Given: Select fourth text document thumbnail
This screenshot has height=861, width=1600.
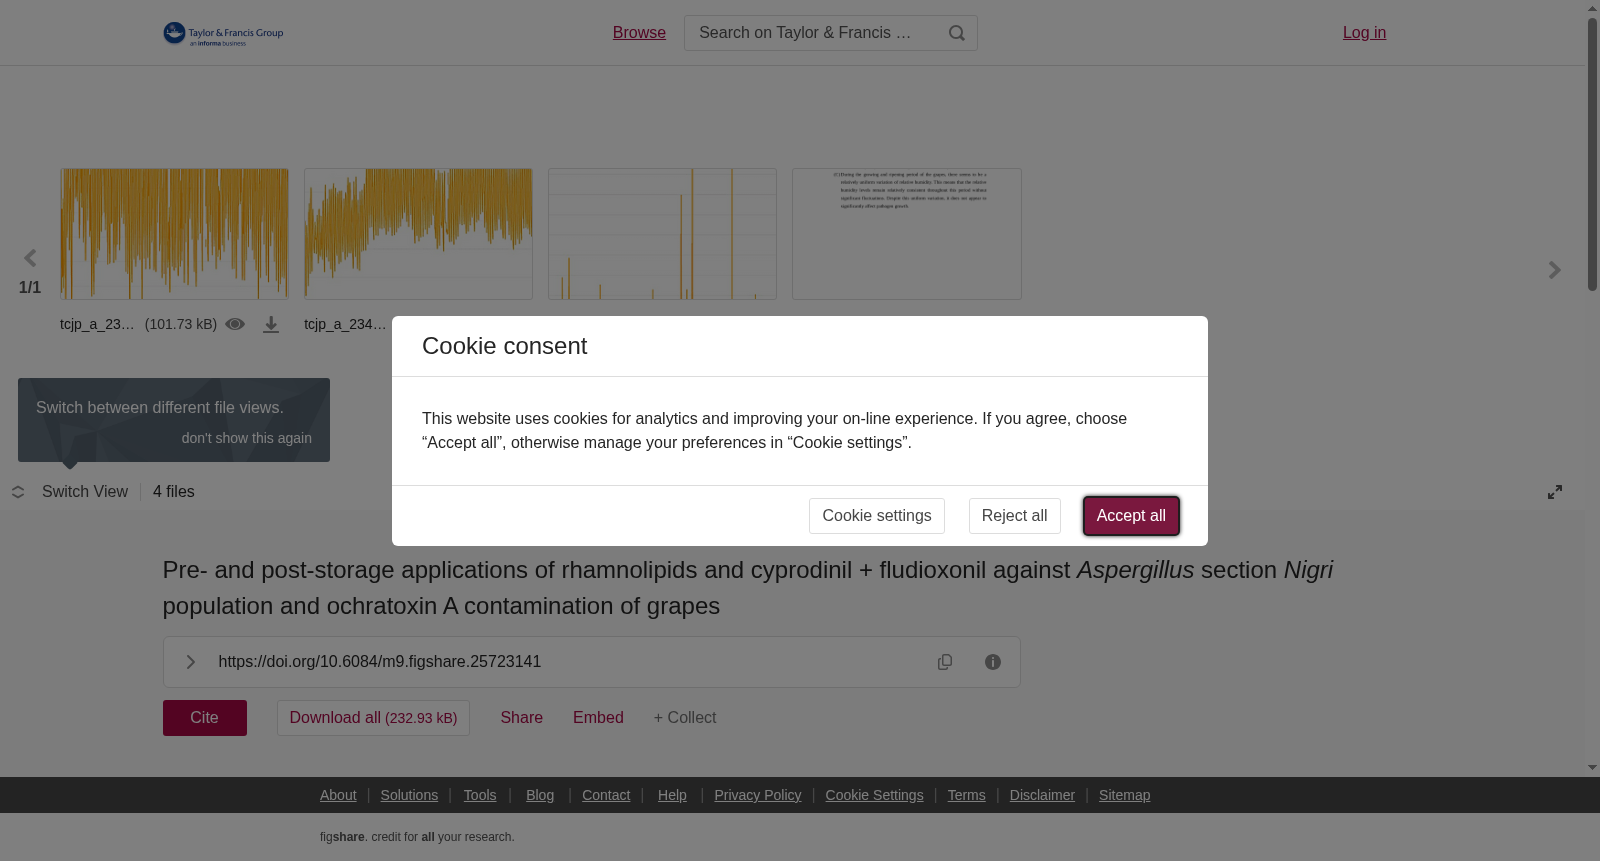Looking at the screenshot, I should pos(907,234).
